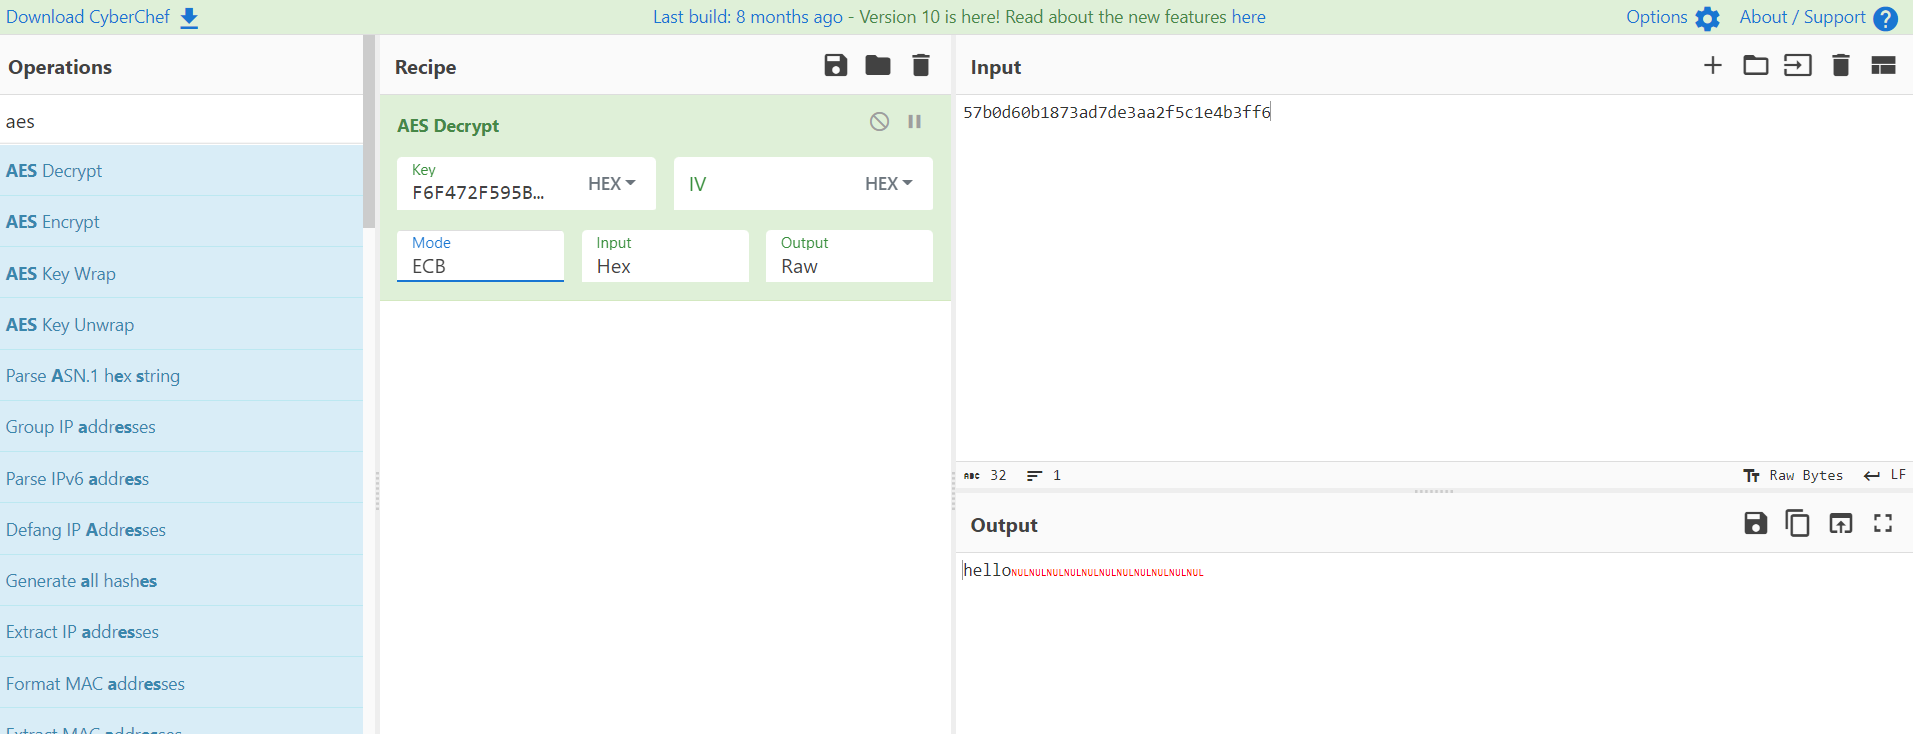Open the Mode dropdown showing ECB

[x=480, y=256]
